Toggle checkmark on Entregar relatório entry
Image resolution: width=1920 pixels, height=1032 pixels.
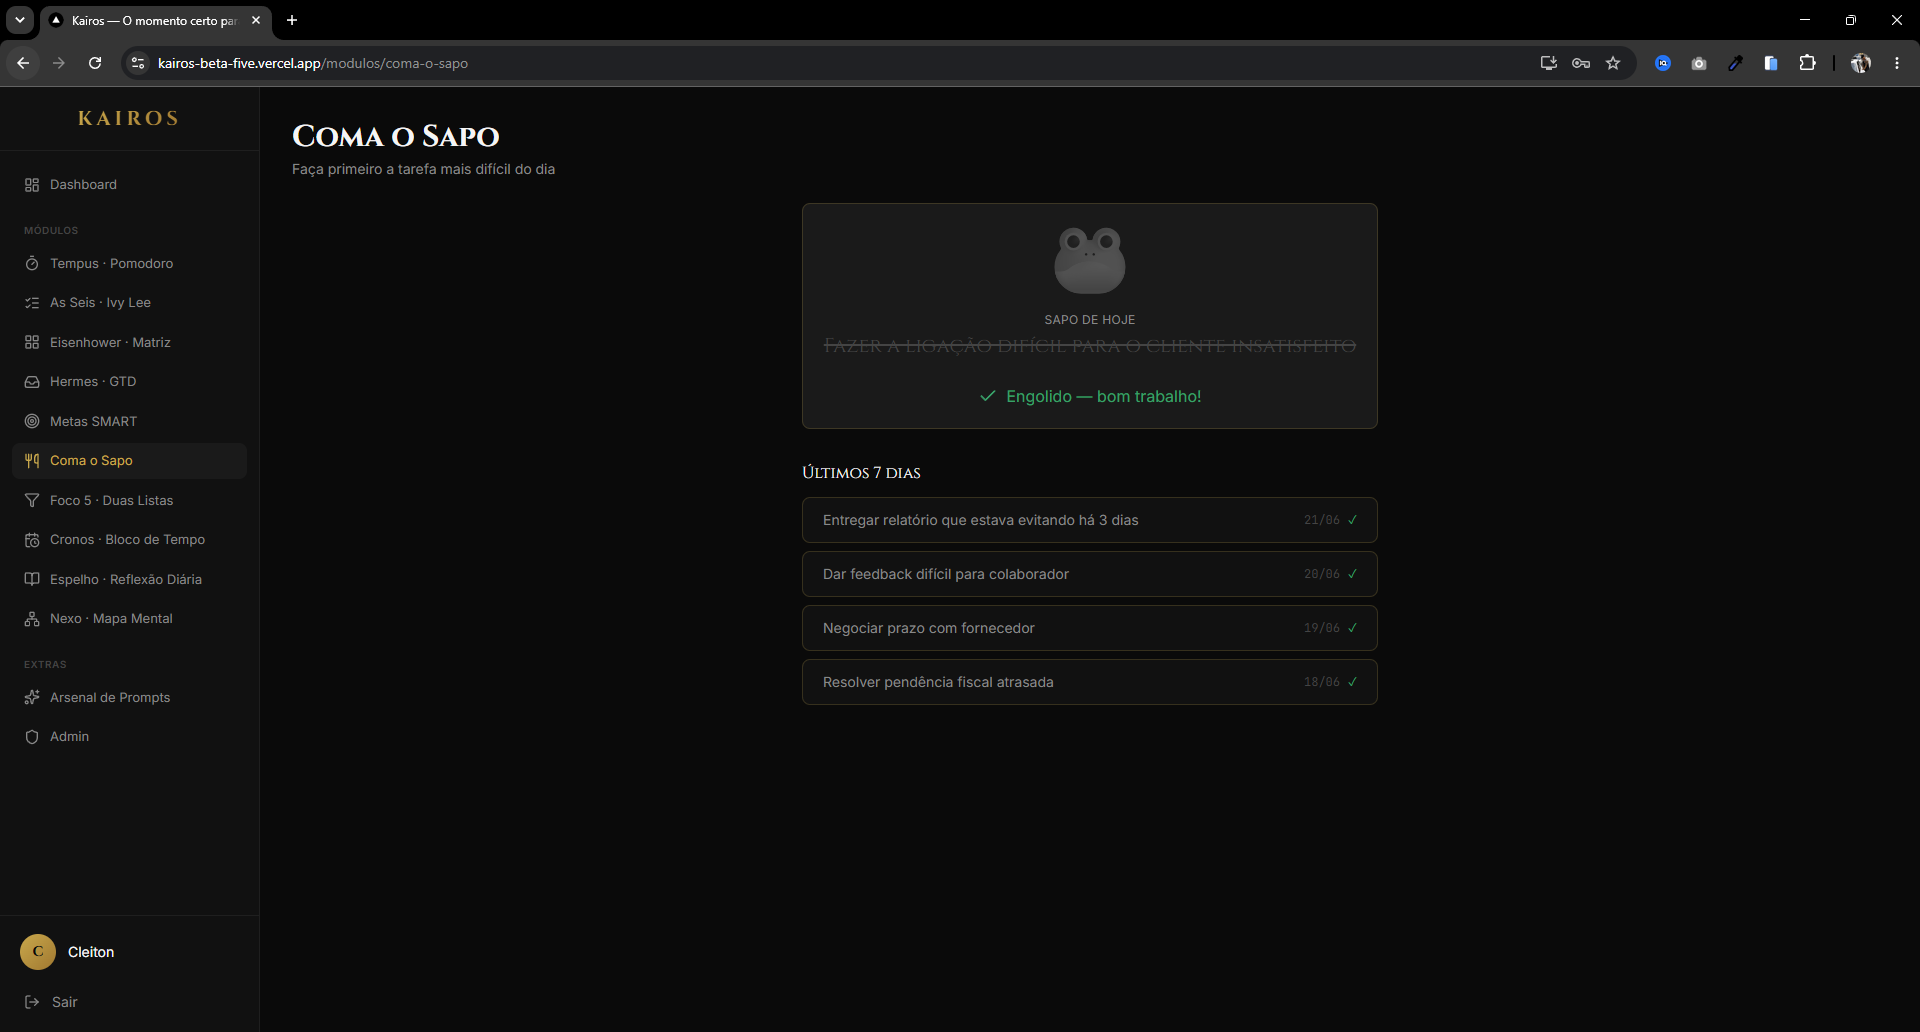(x=1352, y=520)
